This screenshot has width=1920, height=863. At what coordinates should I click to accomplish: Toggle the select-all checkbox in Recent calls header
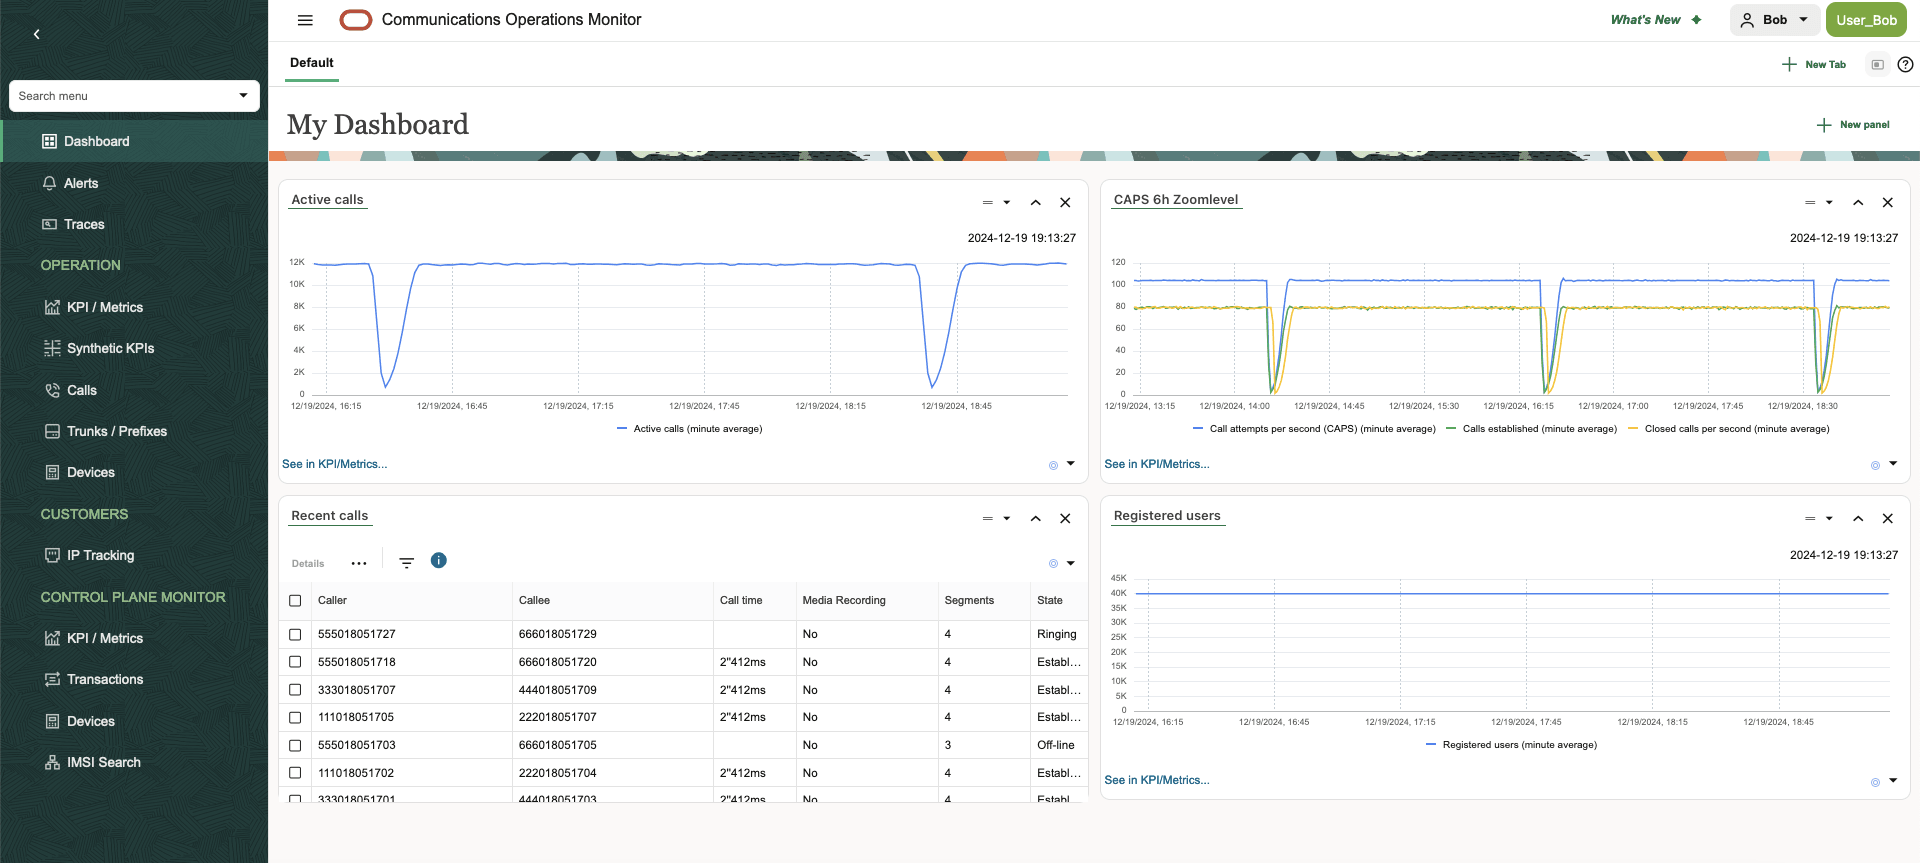(295, 601)
